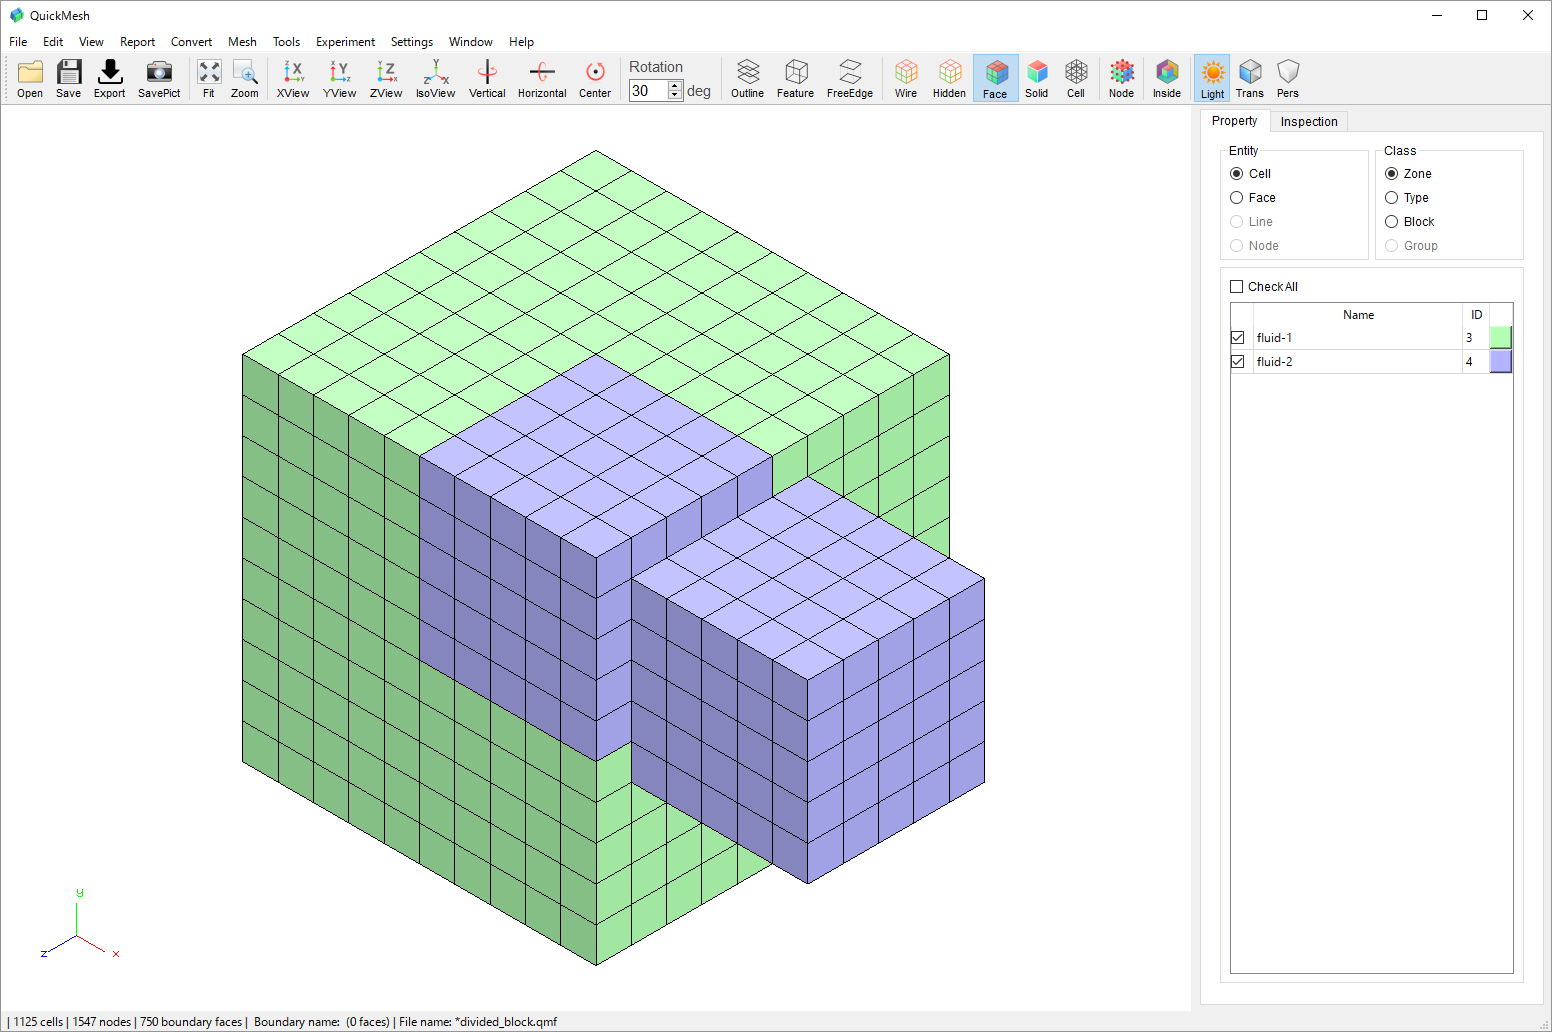Screen dimensions: 1552x1032
Task: Fit the model to the view
Action: [x=209, y=78]
